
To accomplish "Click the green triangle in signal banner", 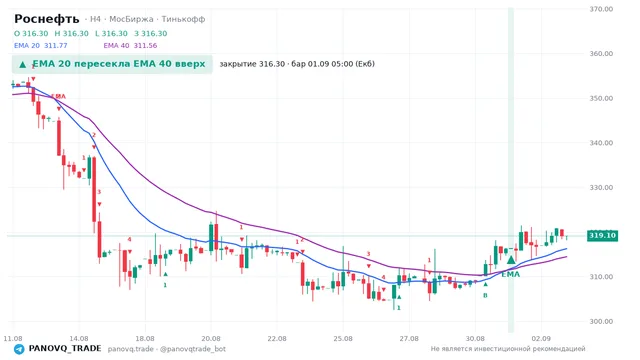I will [23, 64].
